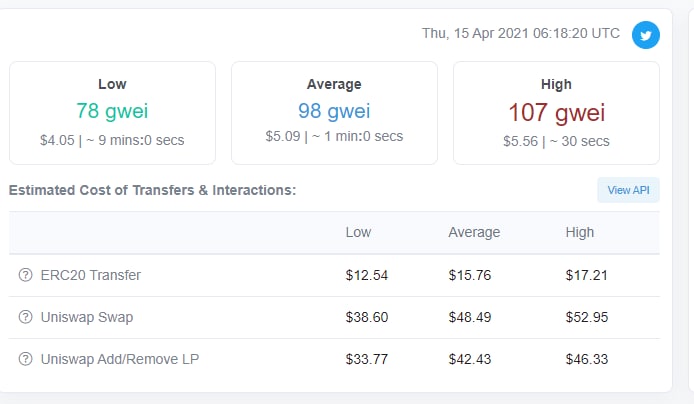The width and height of the screenshot is (694, 404).
Task: Click Estimated Cost of Transfers heading
Action: click(x=152, y=190)
